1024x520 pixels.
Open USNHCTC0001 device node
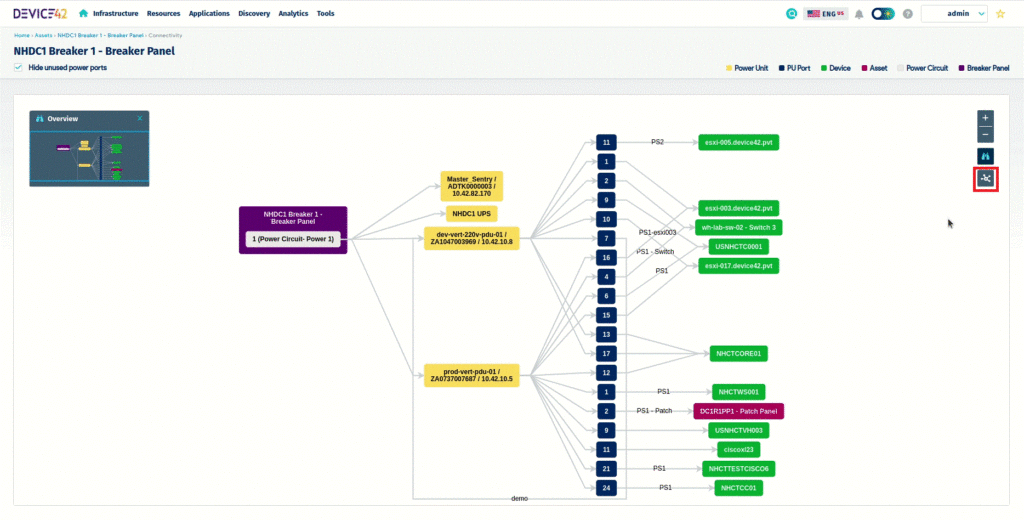pos(739,246)
